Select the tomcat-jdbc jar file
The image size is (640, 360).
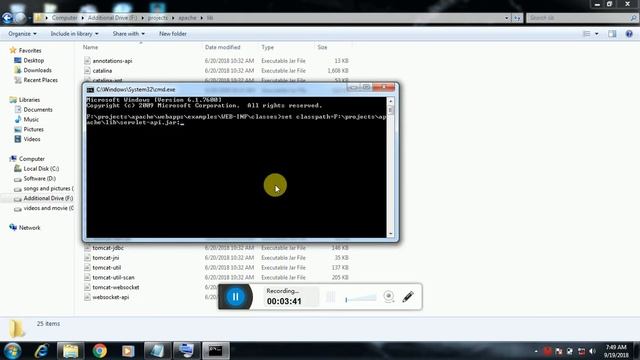tap(108, 248)
